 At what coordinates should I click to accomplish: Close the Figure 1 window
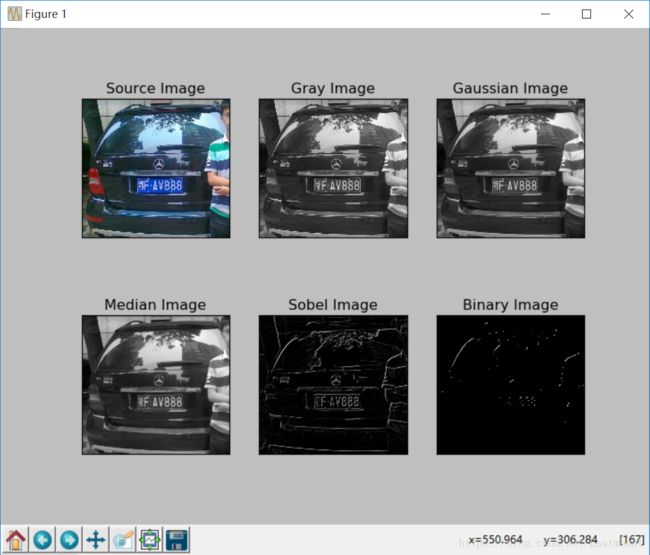[628, 14]
